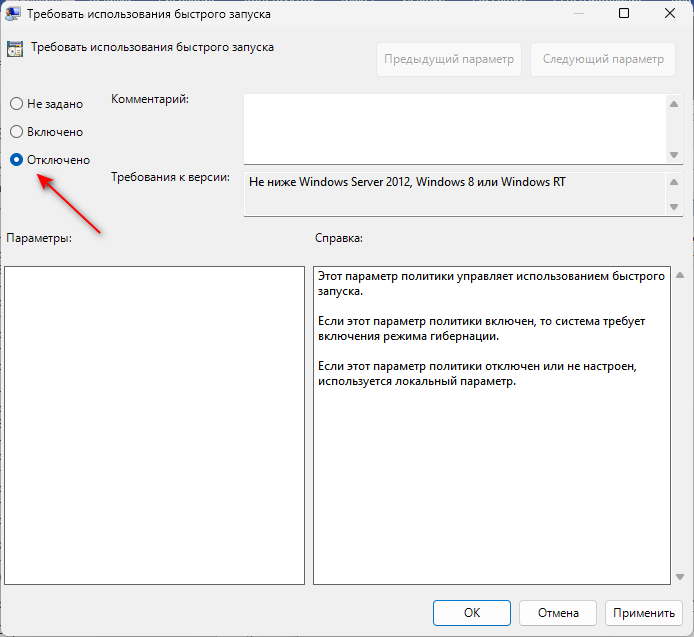Click comment box scroll up arrow

pyautogui.click(x=674, y=104)
